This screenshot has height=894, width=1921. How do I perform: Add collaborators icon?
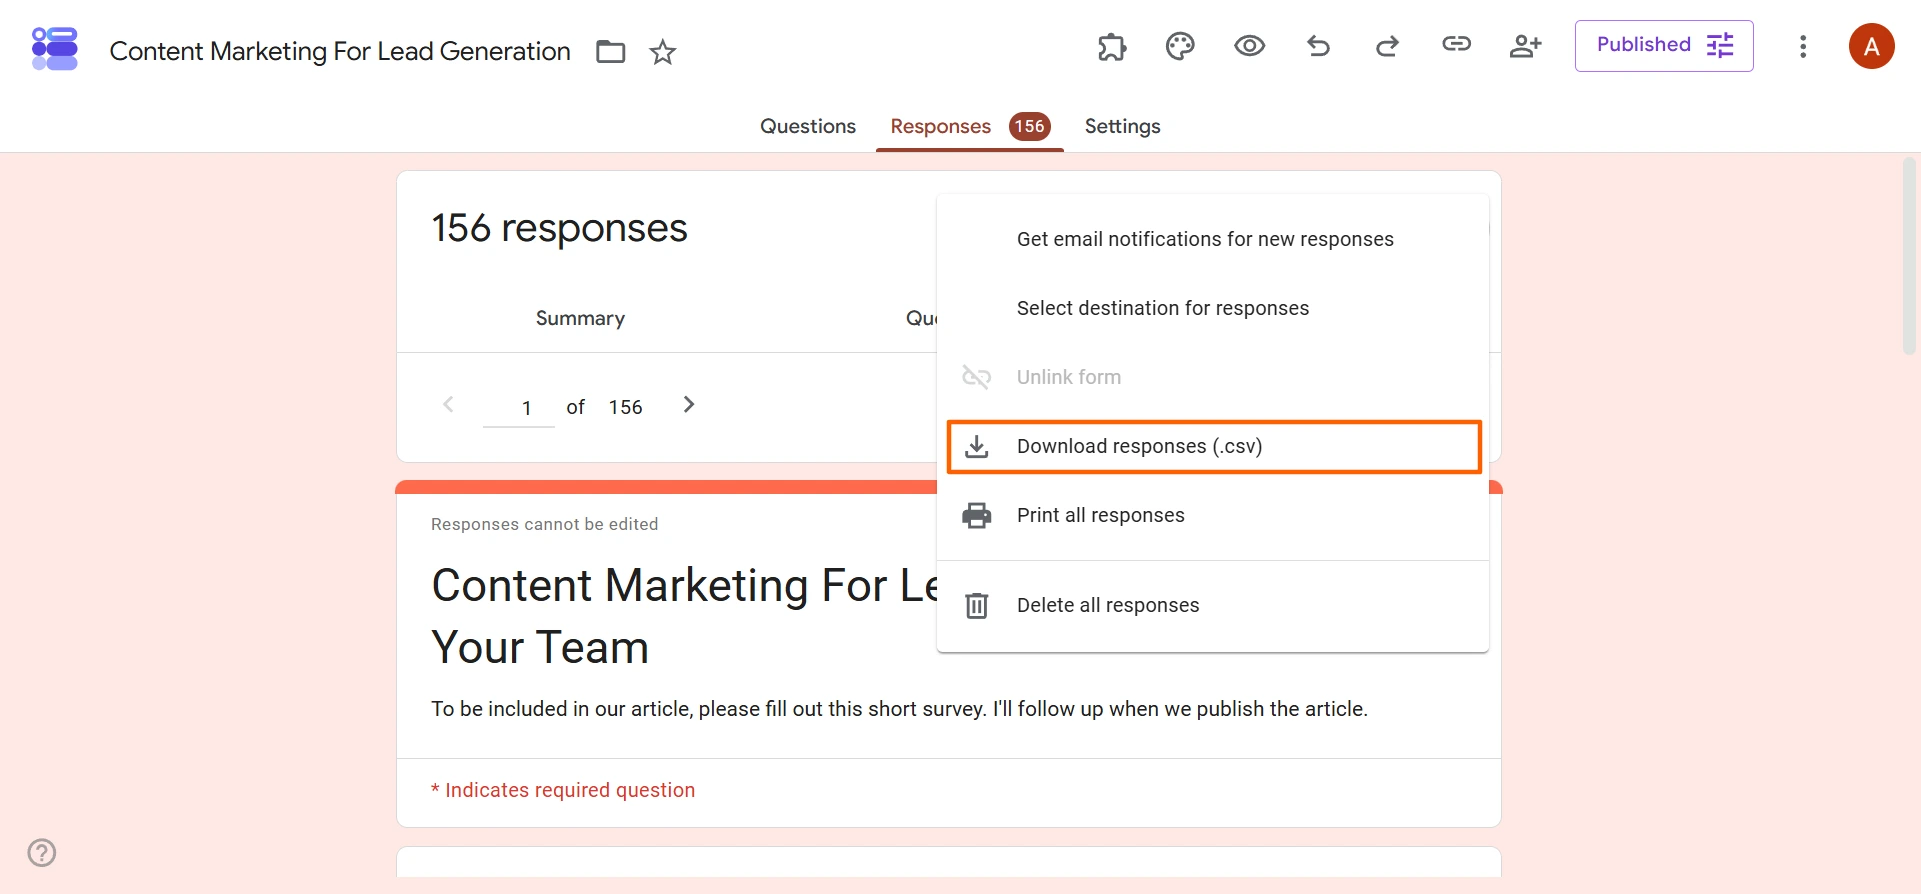pos(1525,46)
